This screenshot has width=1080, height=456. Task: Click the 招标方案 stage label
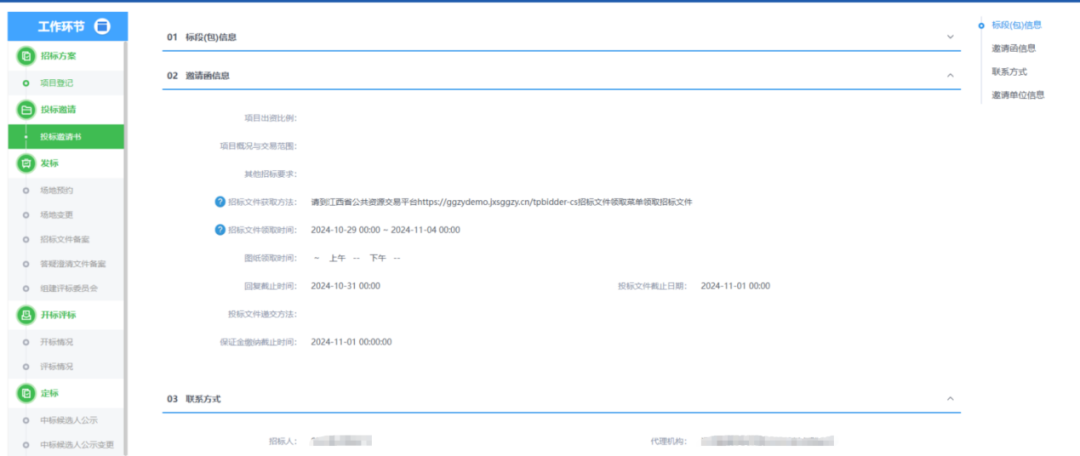59,56
